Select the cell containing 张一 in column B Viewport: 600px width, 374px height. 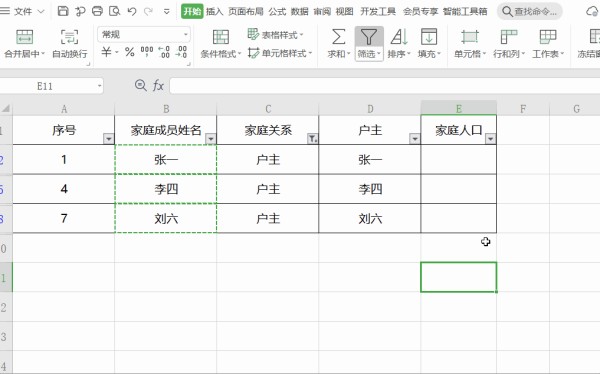pos(166,159)
